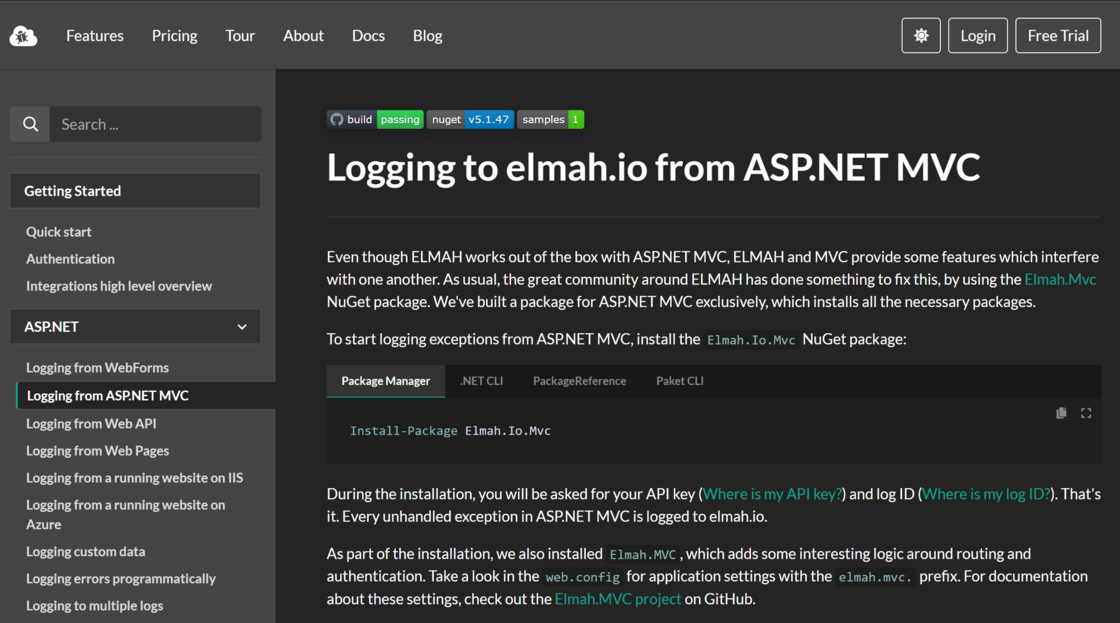Focus the Search input field
Image resolution: width=1120 pixels, height=623 pixels.
click(x=155, y=124)
